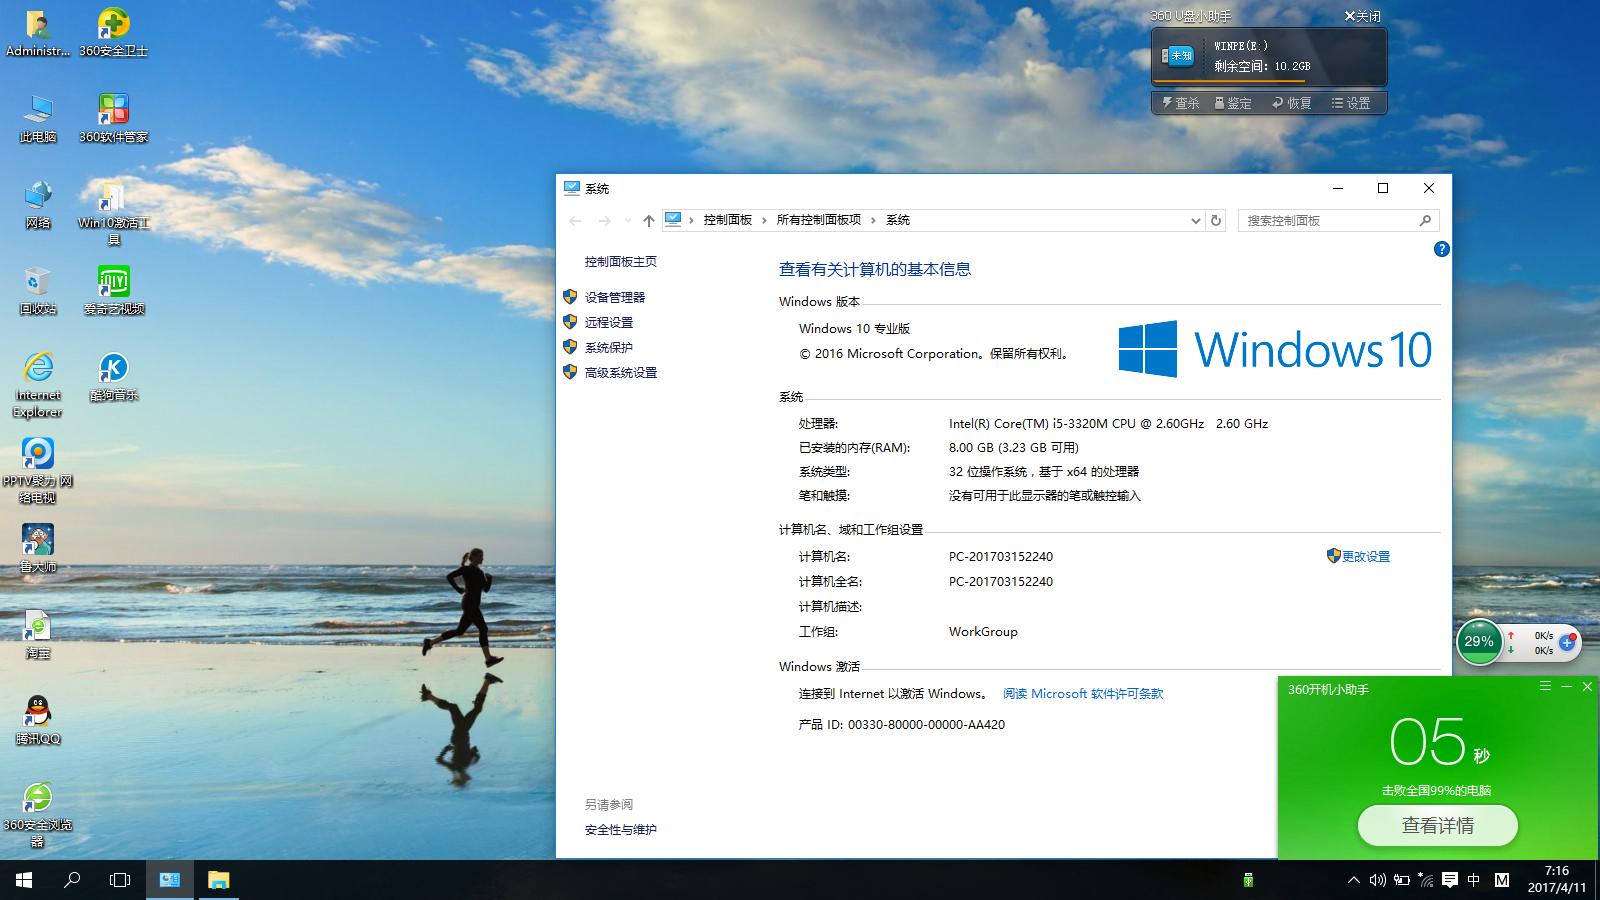Open 设备管理器 from the sidebar
The width and height of the screenshot is (1600, 900).
click(x=615, y=297)
